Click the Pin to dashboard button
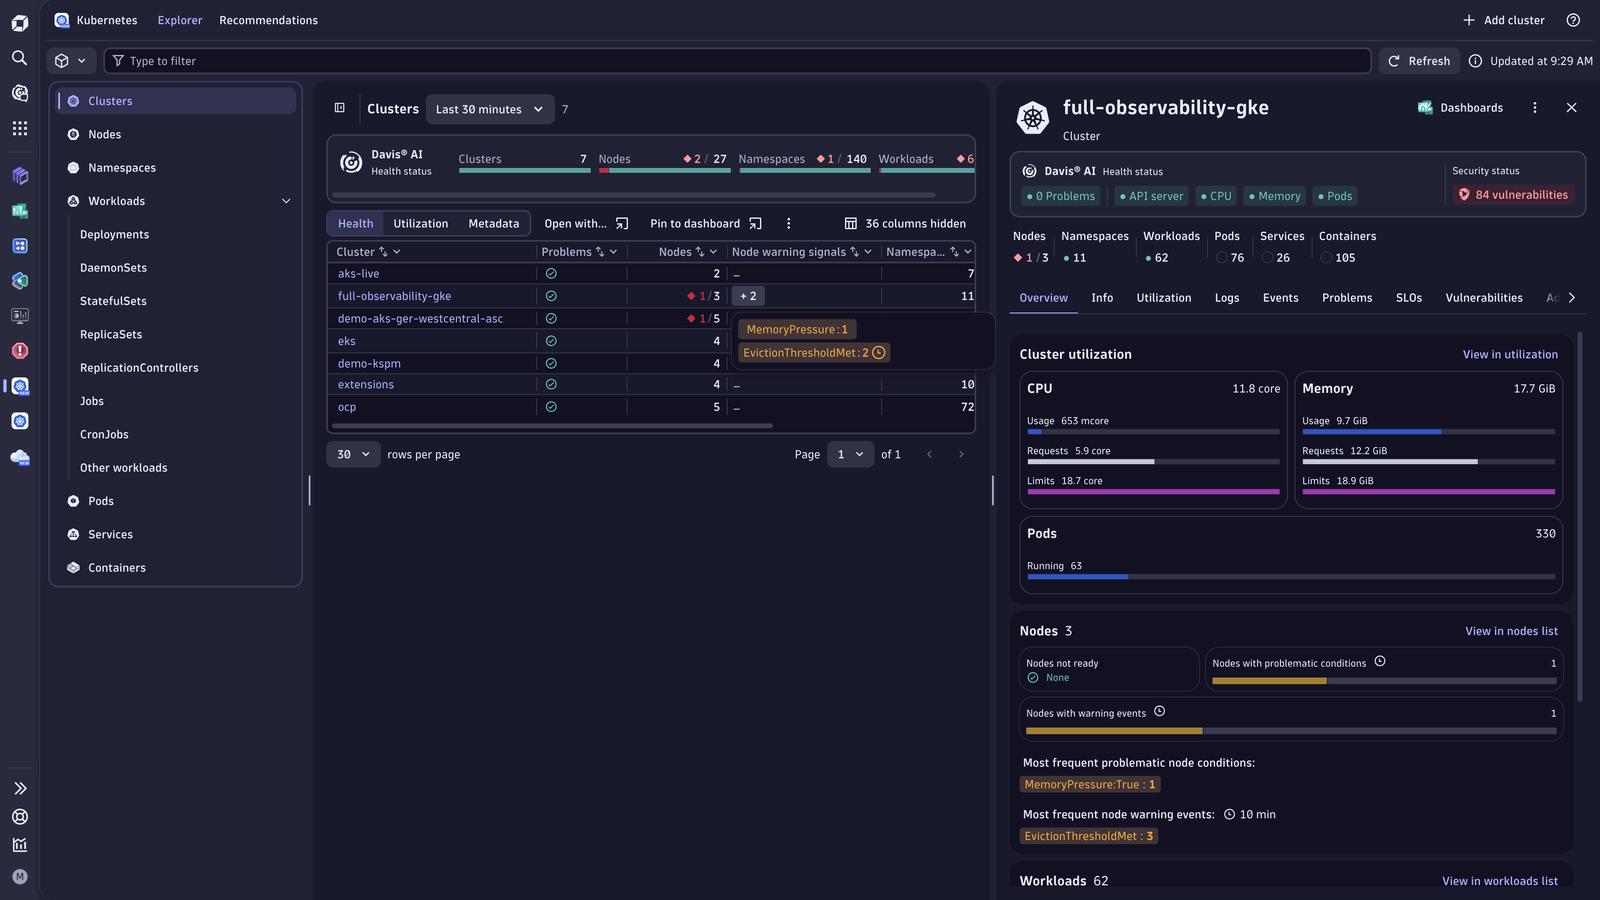This screenshot has height=900, width=1600. tap(706, 224)
